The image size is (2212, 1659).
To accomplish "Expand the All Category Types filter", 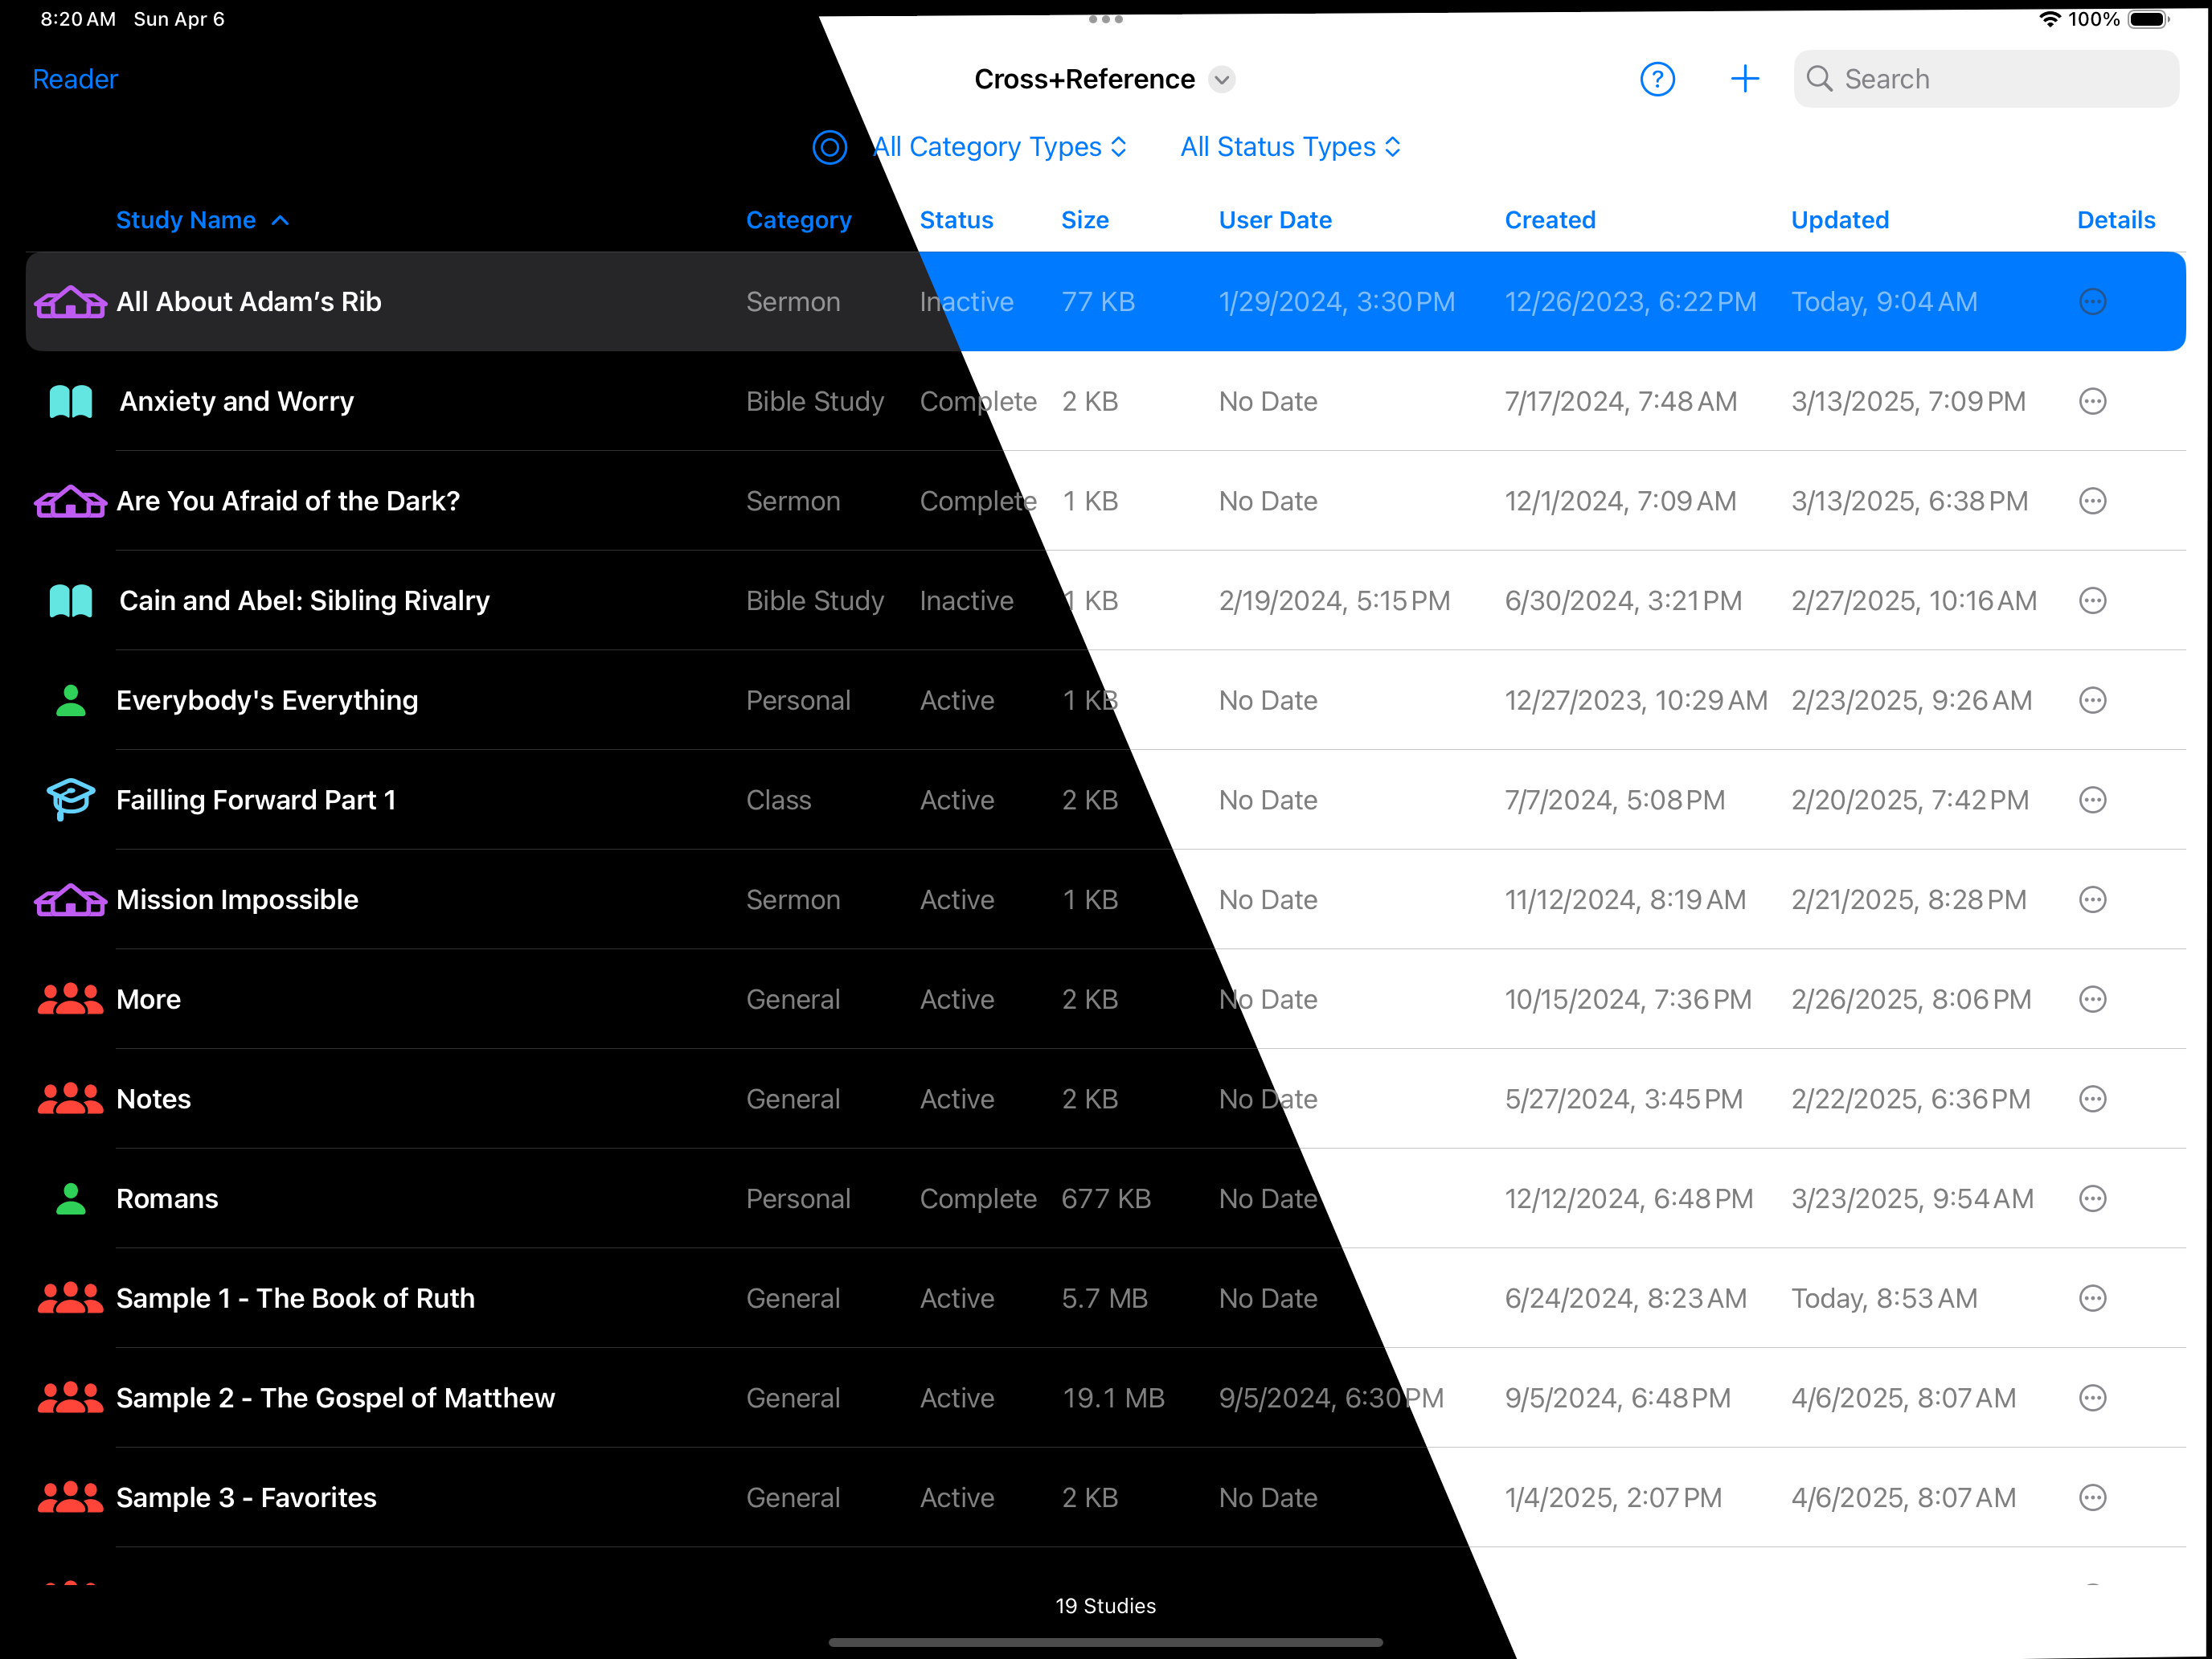I will click(x=999, y=147).
